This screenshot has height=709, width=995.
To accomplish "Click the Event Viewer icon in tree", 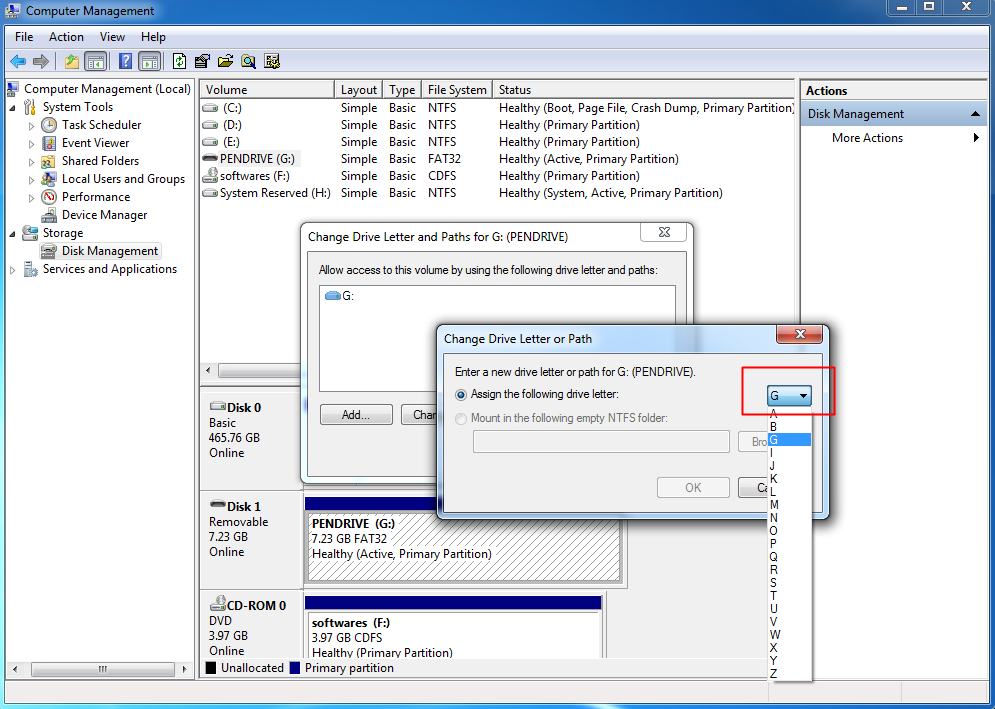I will pyautogui.click(x=49, y=143).
